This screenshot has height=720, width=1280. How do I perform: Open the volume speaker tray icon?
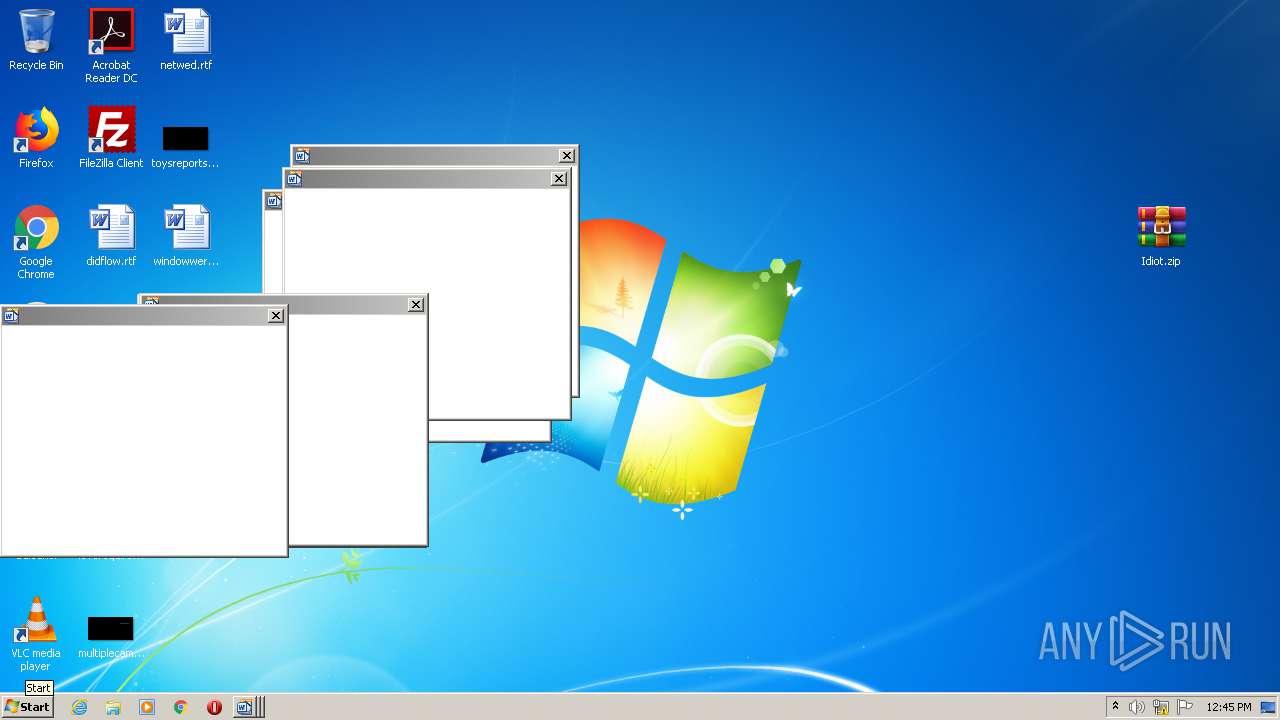pyautogui.click(x=1137, y=707)
